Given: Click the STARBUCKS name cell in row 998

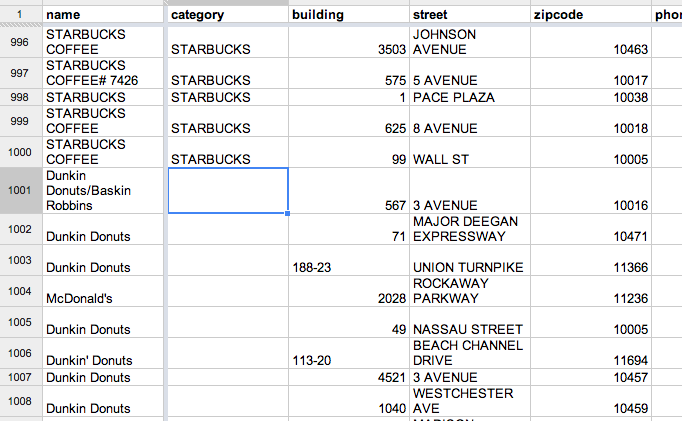Looking at the screenshot, I should point(103,97).
